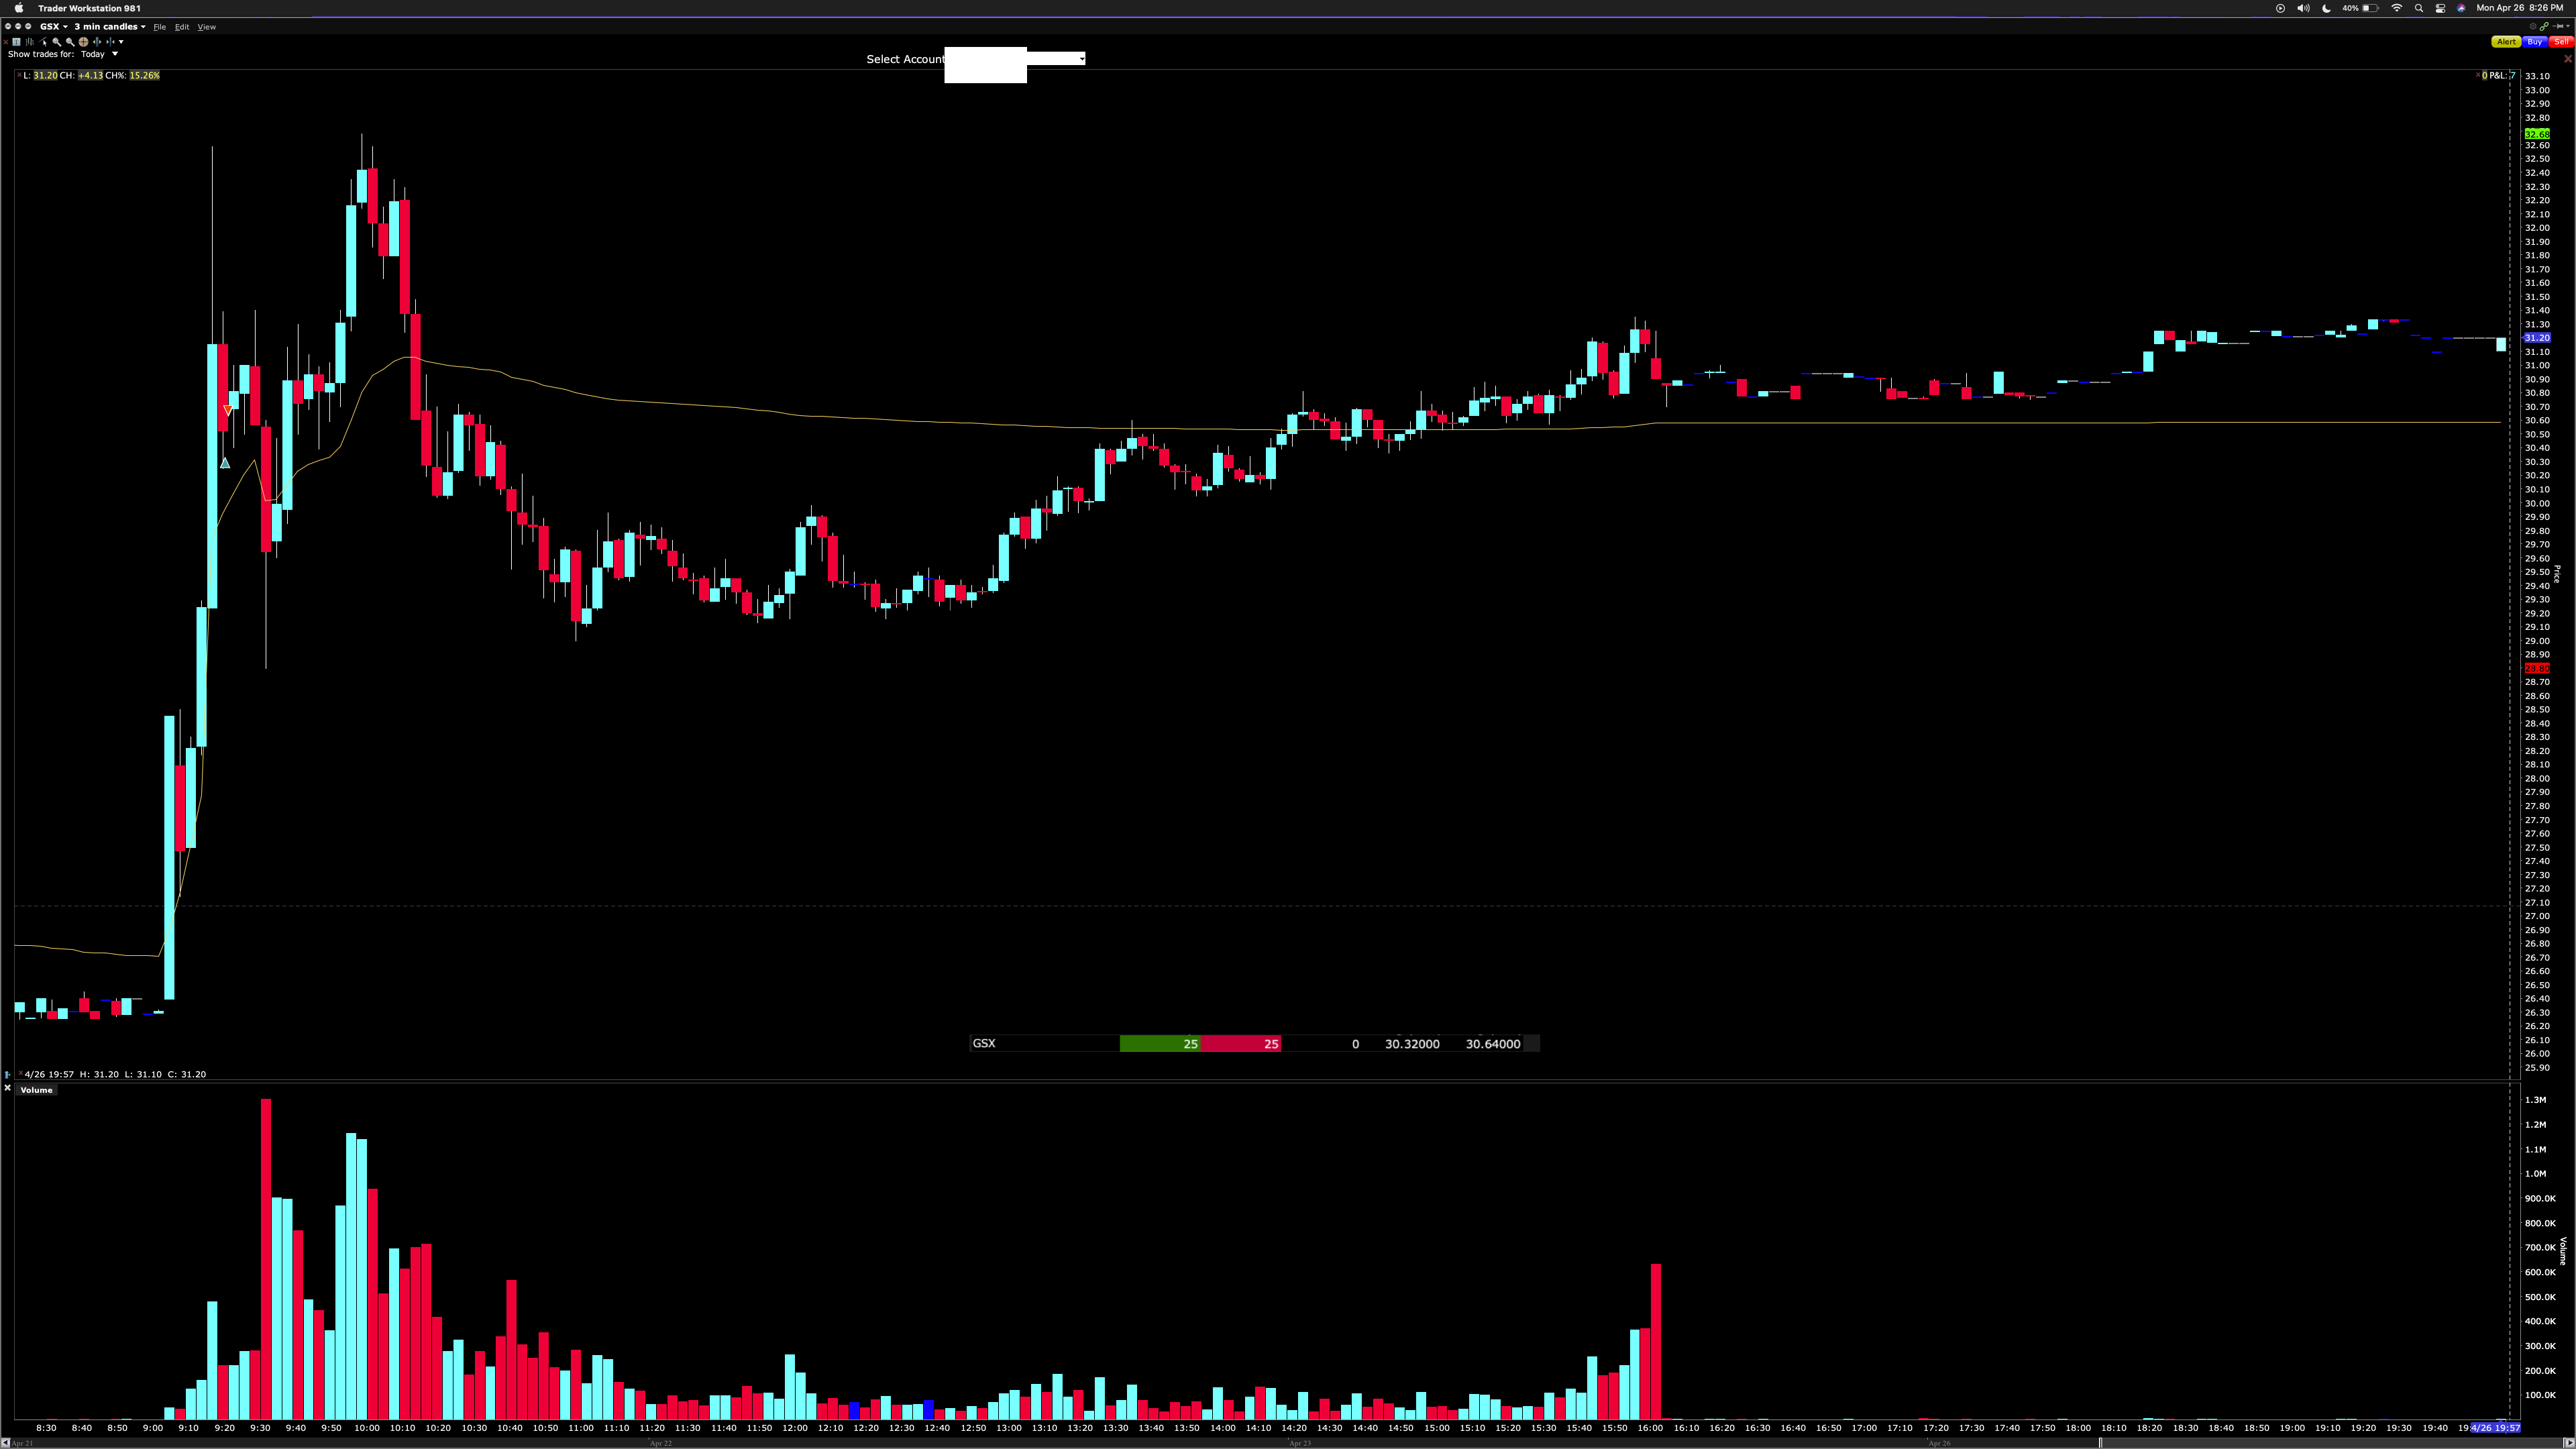Click the first magnifier zoom icon
Screen dimensions: 2576x1449
(x=56, y=42)
